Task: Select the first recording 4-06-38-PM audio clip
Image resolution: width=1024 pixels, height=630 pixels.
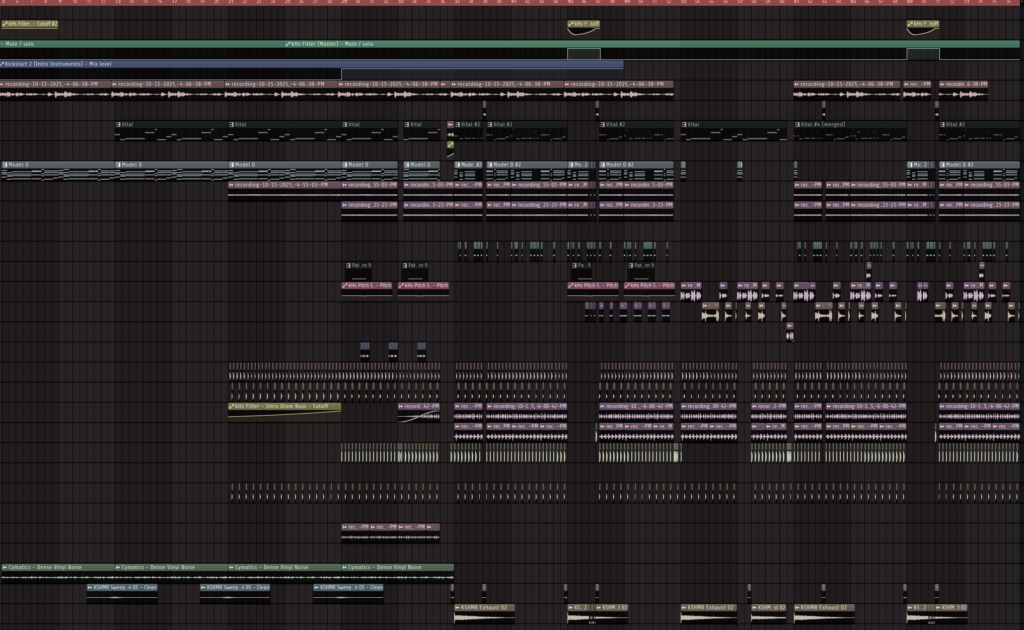Action: [55, 84]
